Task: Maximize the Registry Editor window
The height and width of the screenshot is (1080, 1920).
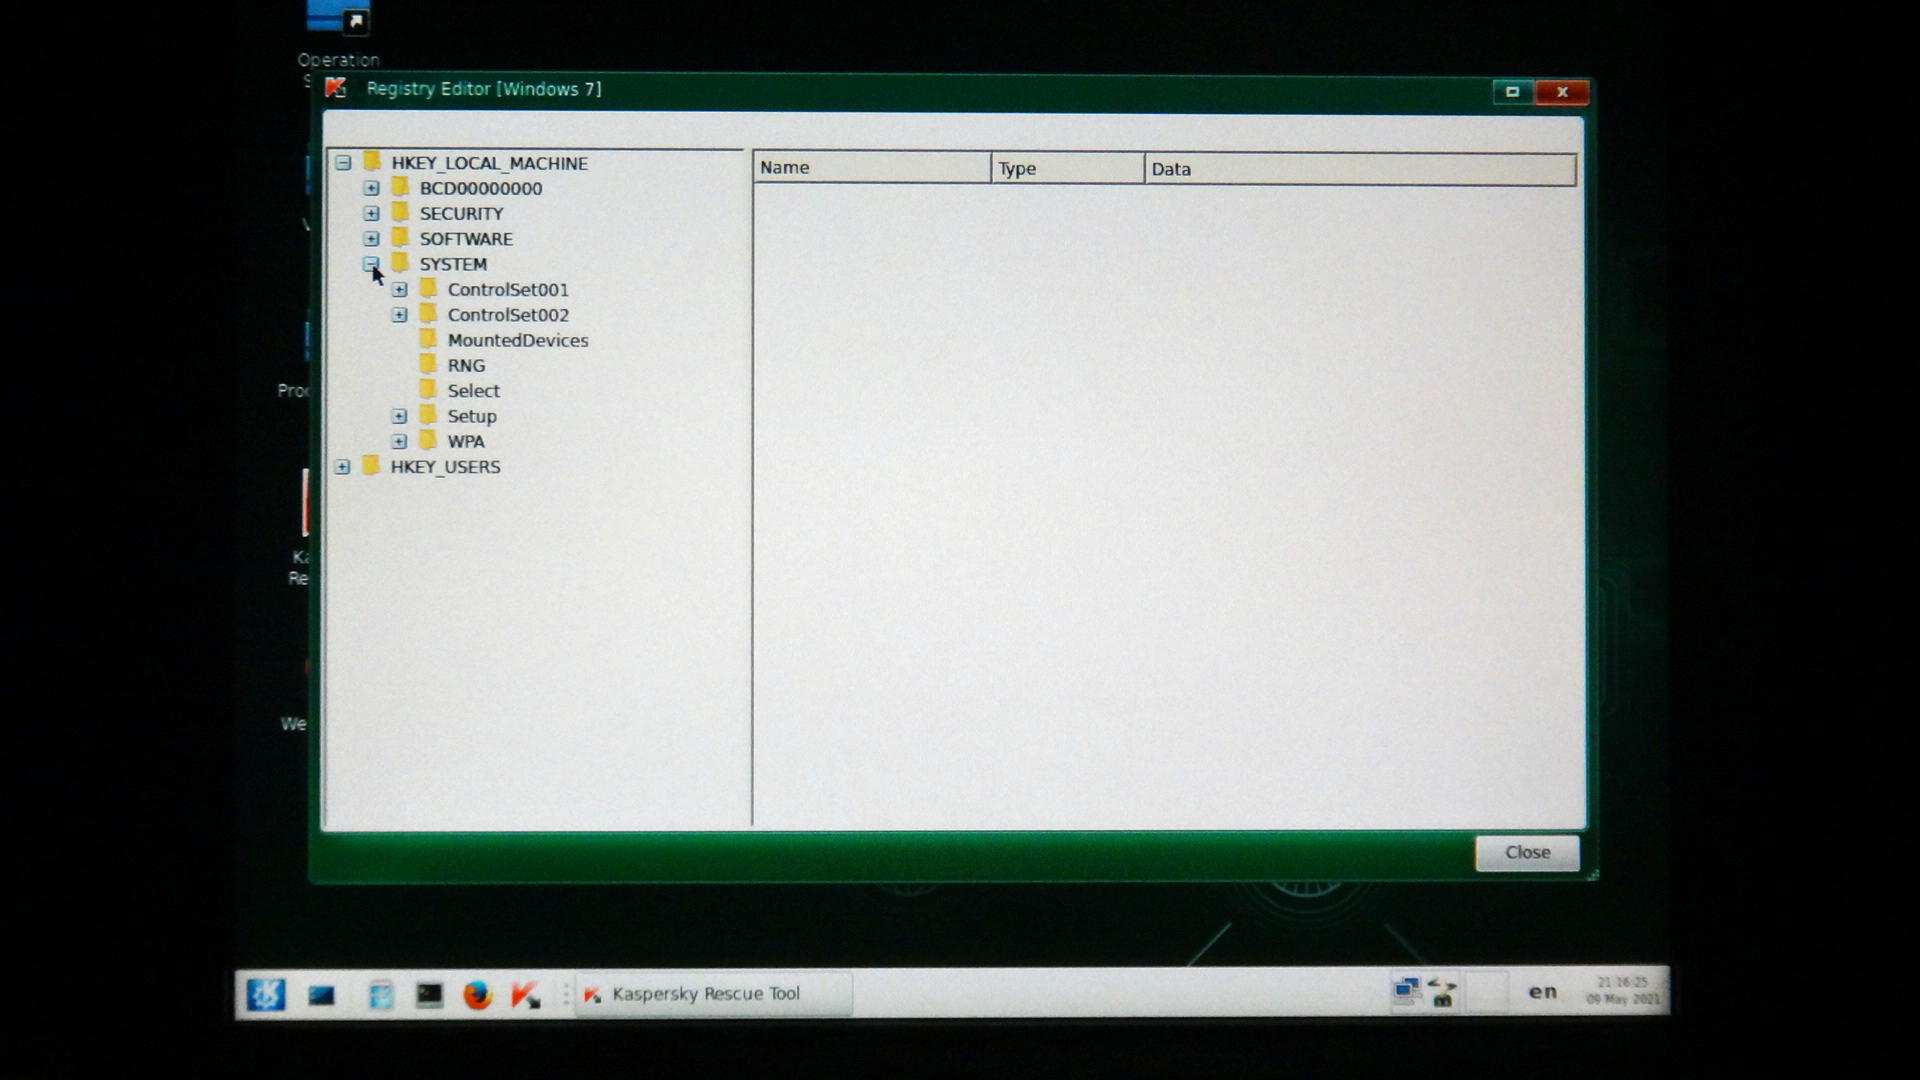Action: pos(1512,92)
